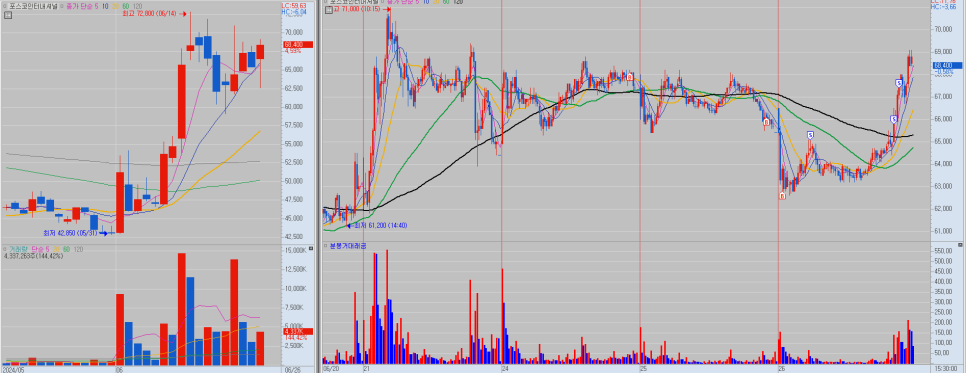Image resolution: width=966 pixels, height=373 pixels.
Task: Click the small square before 종가 단순 in daily chart
Action: pos(62,6)
